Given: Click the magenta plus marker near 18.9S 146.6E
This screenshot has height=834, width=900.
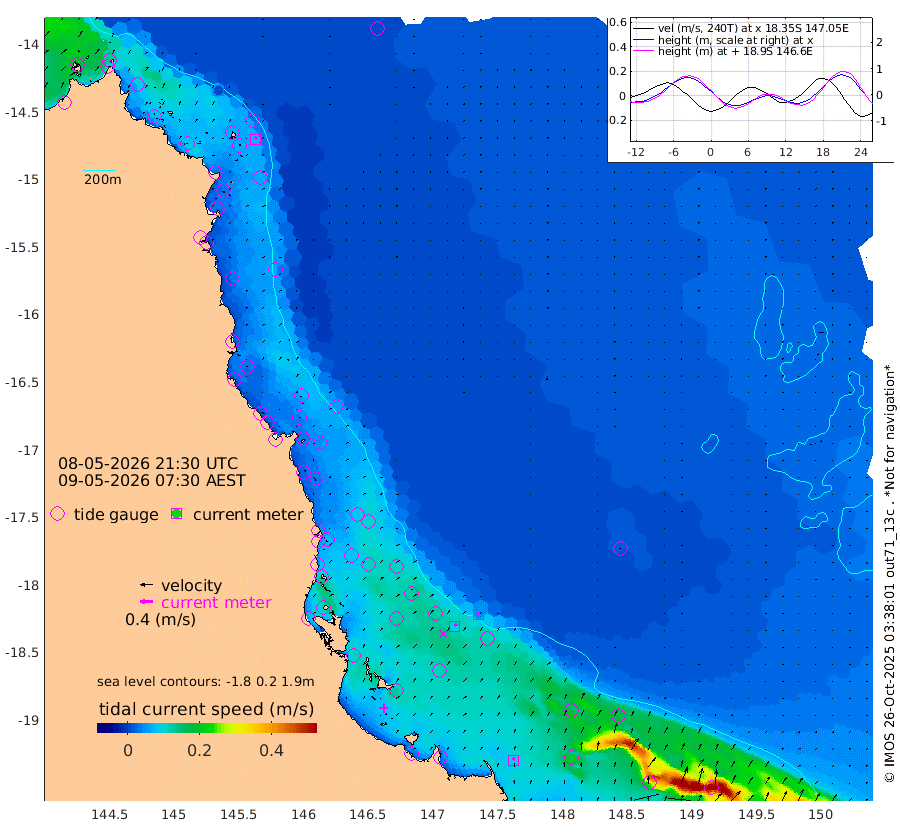Looking at the screenshot, I should coord(383,708).
